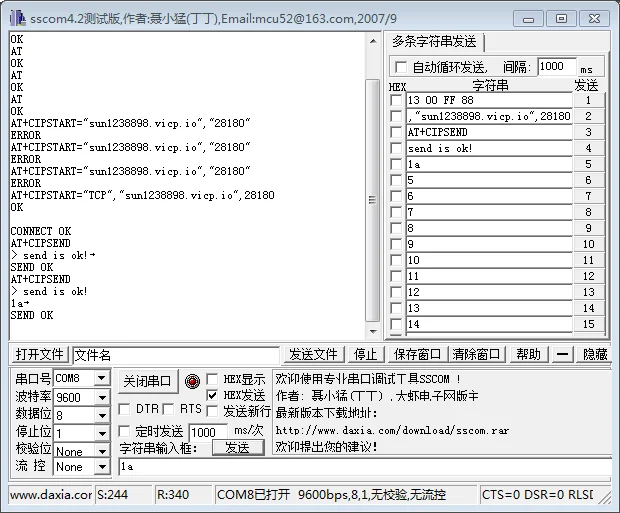620x513 pixels.
Task: Open the data bits dropdown showing 8
Action: click(x=102, y=415)
